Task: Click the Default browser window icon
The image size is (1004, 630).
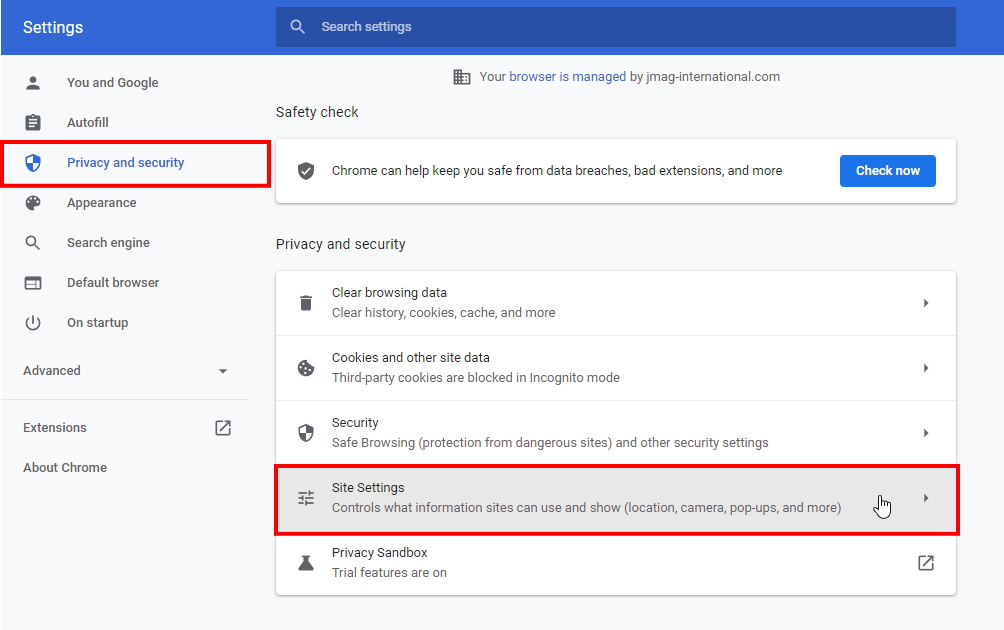Action: pos(33,283)
